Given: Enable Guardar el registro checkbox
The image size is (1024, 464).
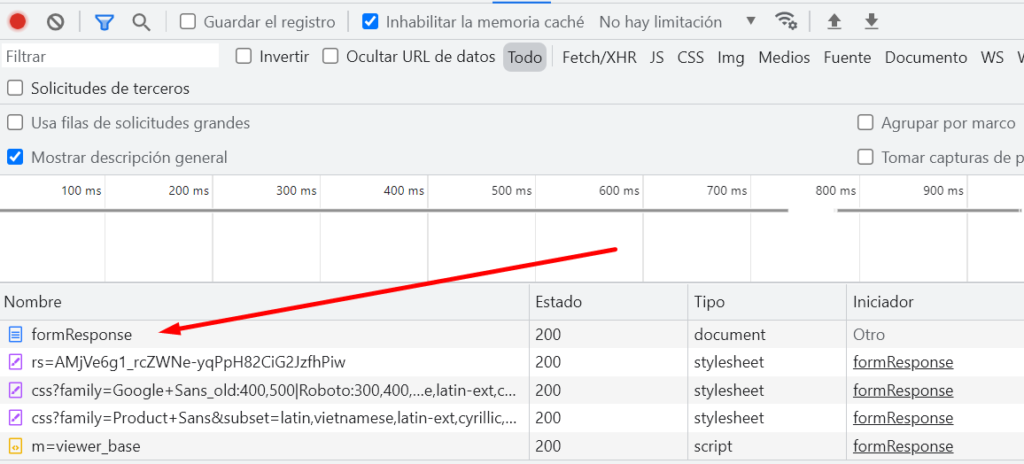Looking at the screenshot, I should click(188, 22).
